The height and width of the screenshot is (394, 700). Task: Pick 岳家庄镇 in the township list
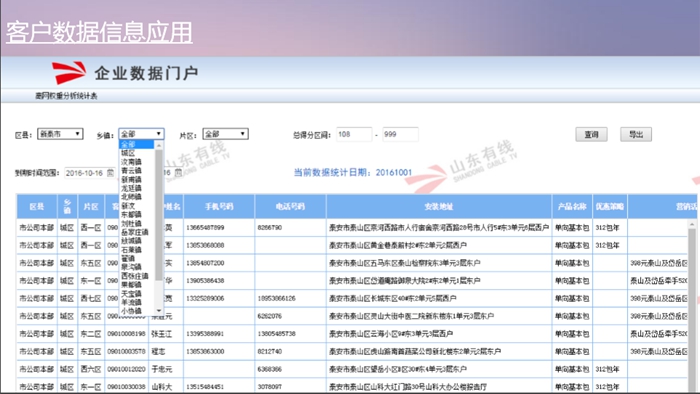click(134, 232)
